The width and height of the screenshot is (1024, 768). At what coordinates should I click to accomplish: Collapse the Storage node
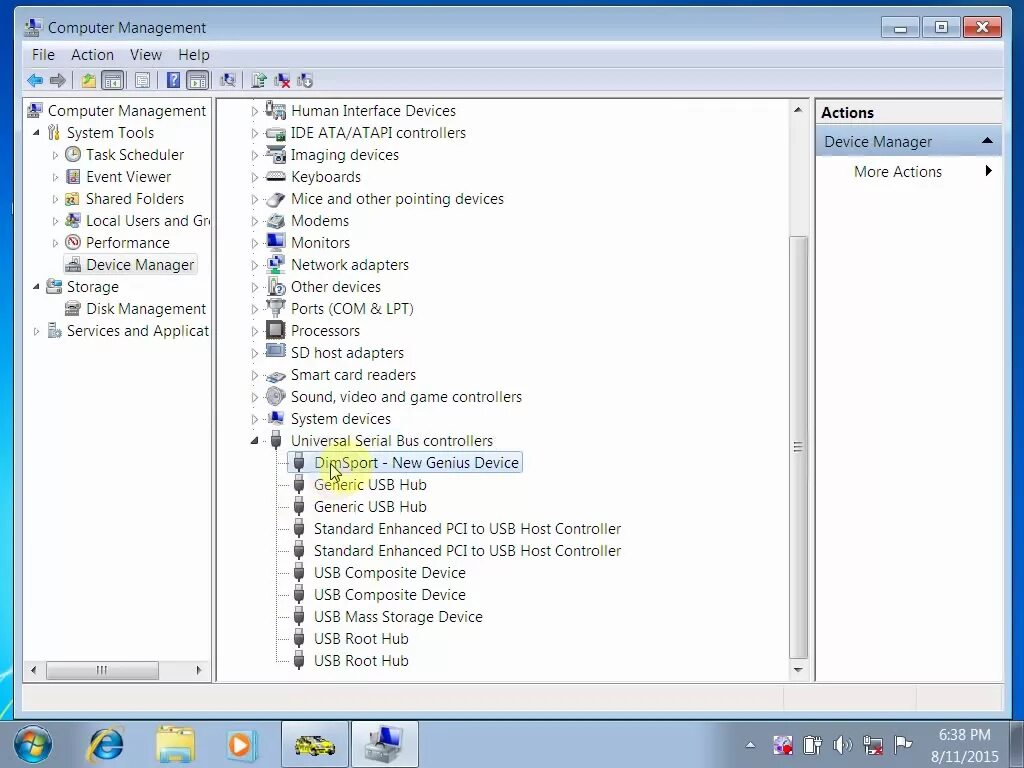[37, 287]
